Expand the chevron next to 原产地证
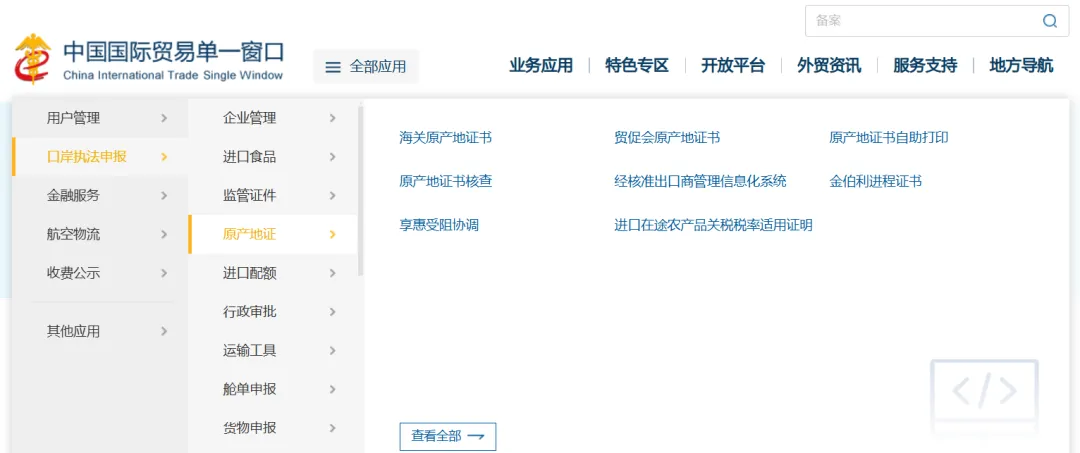The width and height of the screenshot is (1080, 453). click(333, 234)
